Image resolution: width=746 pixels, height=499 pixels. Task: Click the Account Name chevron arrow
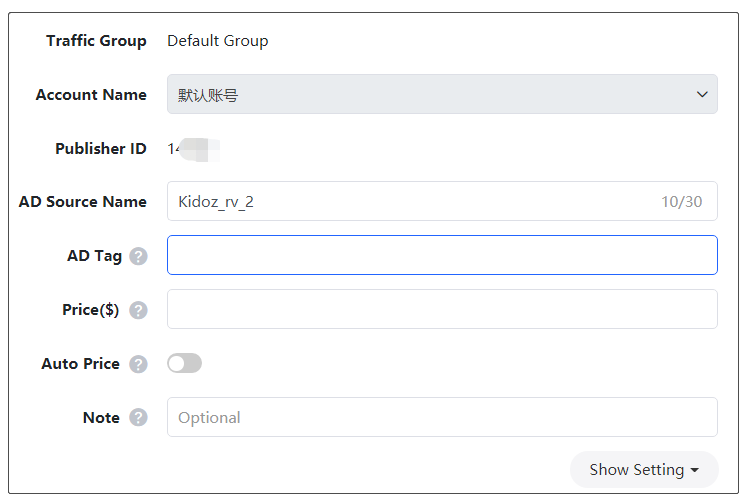(701, 95)
